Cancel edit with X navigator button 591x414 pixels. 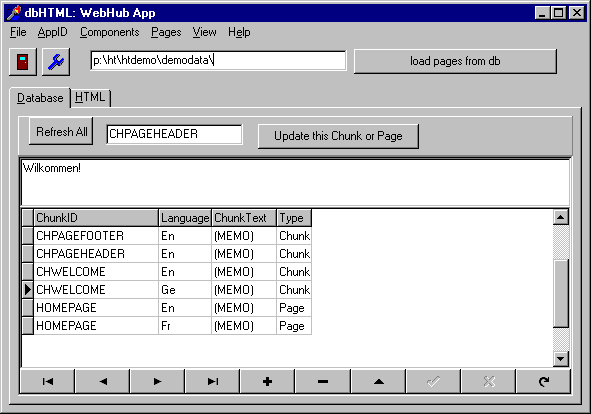(489, 382)
